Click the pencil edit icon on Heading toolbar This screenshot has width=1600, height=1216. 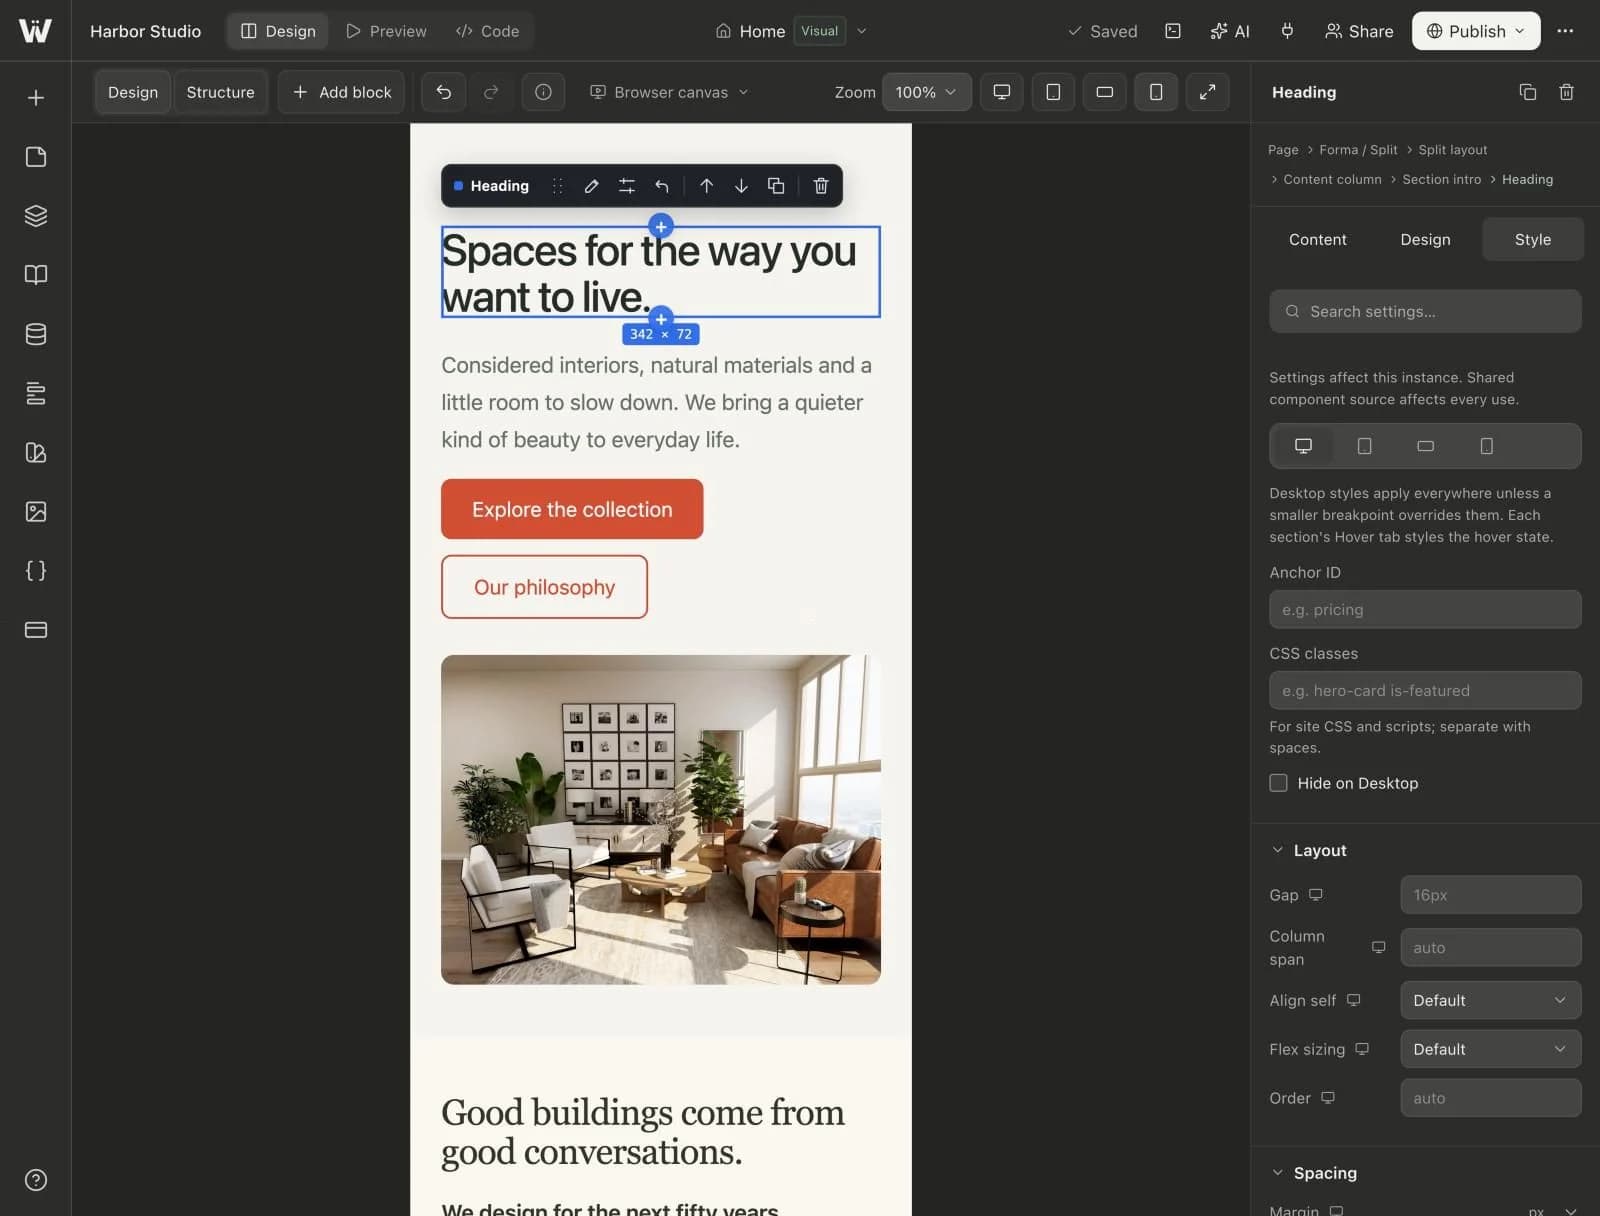point(592,186)
